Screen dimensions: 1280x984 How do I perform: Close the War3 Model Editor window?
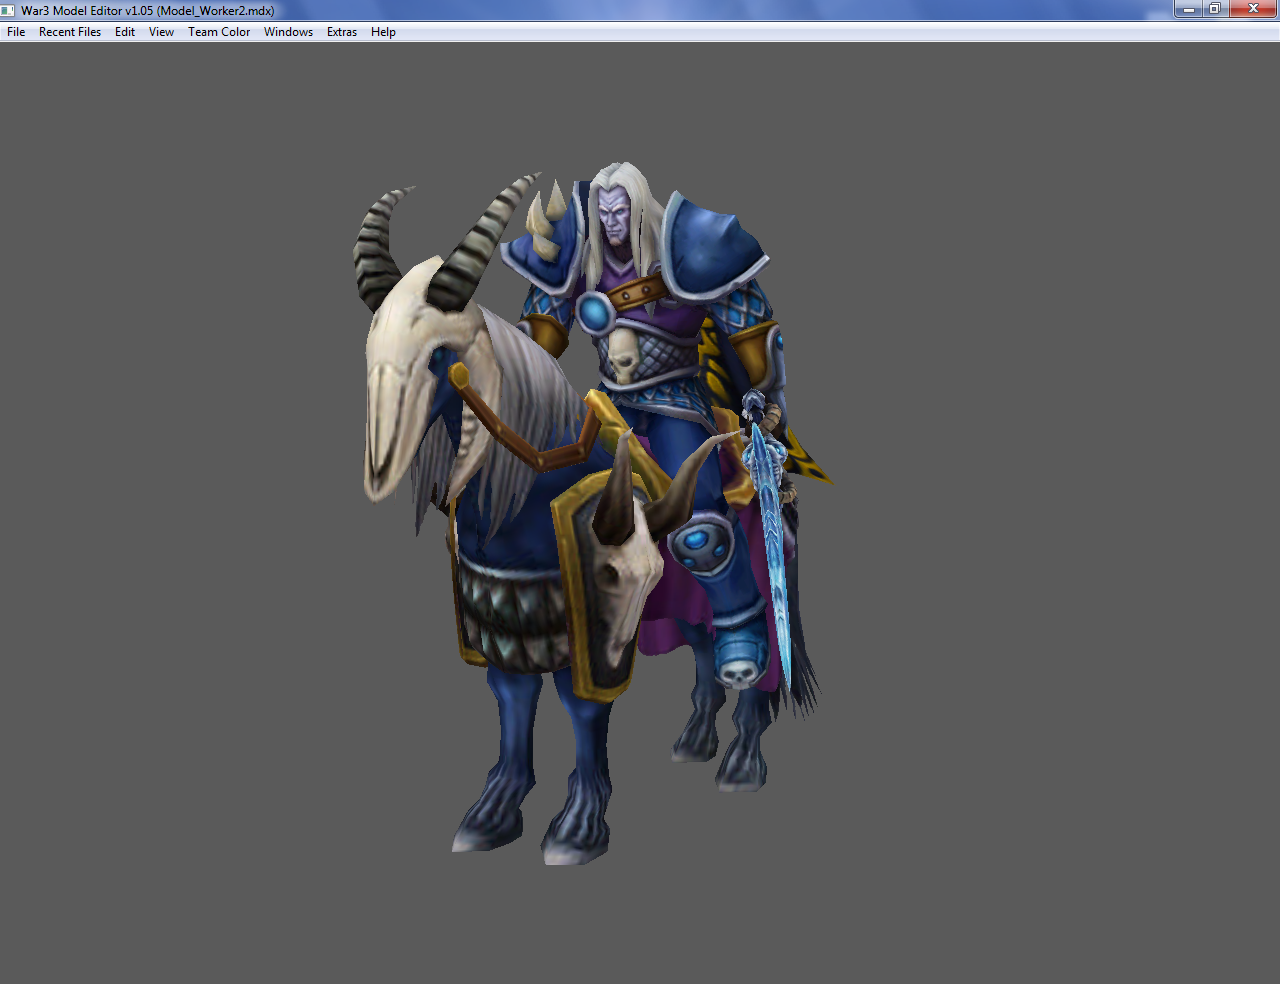(1253, 9)
